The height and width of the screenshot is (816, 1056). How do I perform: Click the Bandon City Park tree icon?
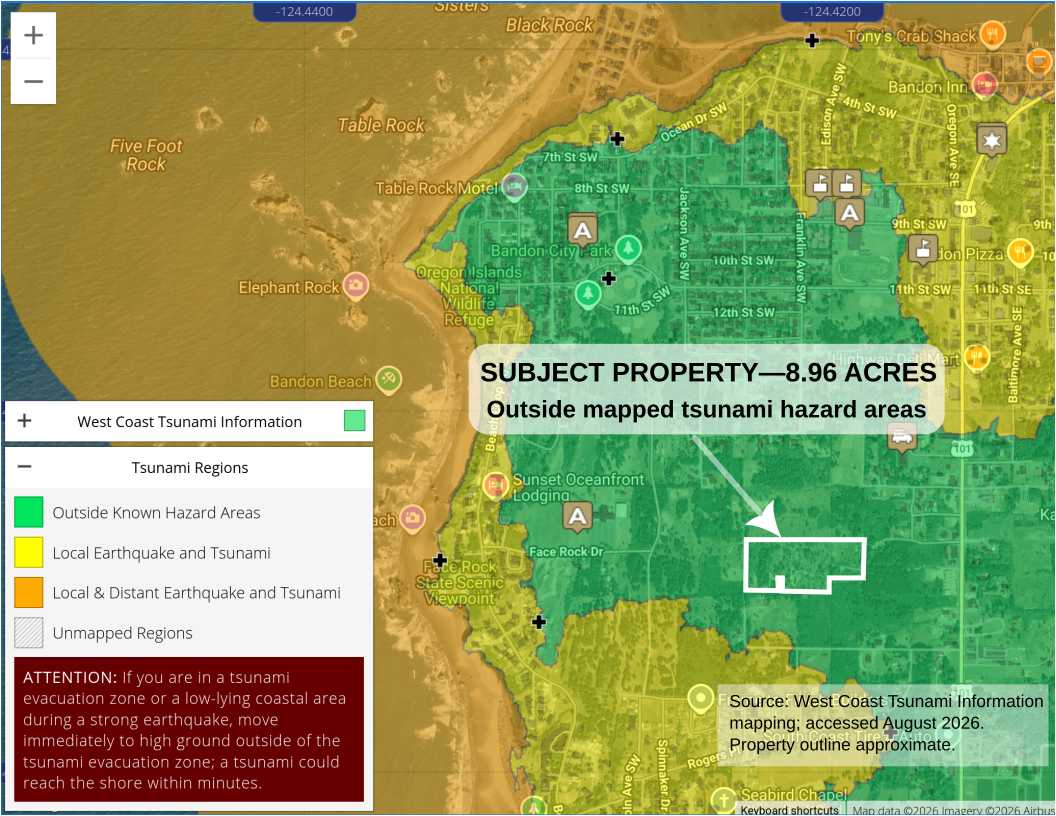coord(628,248)
